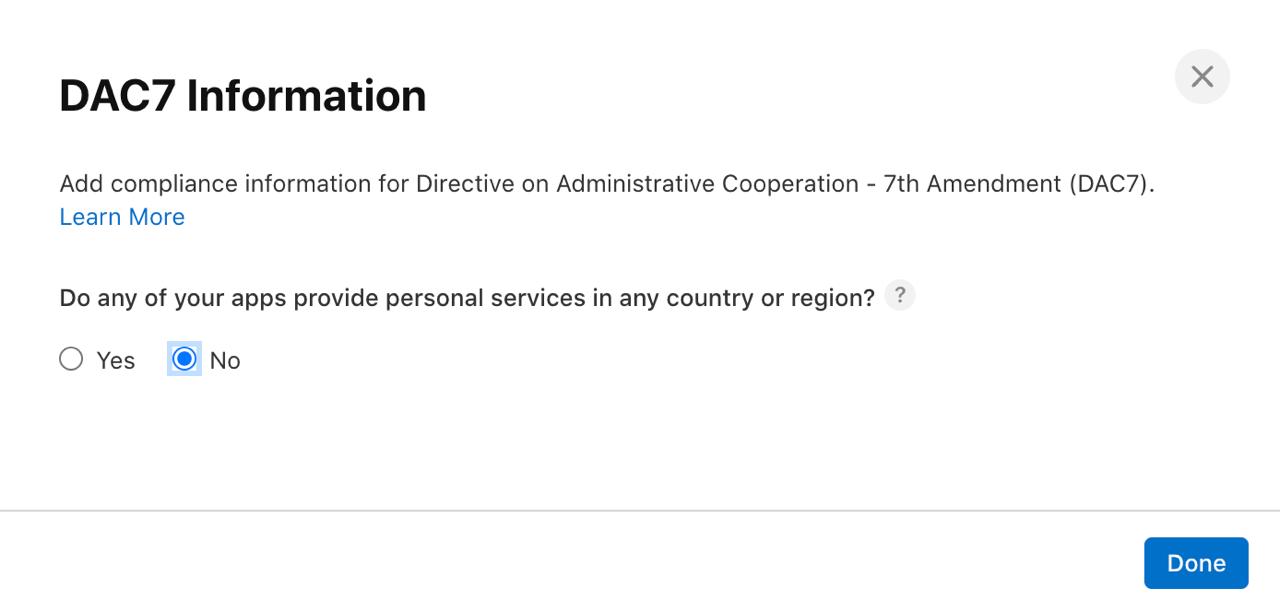Select the Yes radio button
The width and height of the screenshot is (1280, 601).
pyautogui.click(x=71, y=359)
